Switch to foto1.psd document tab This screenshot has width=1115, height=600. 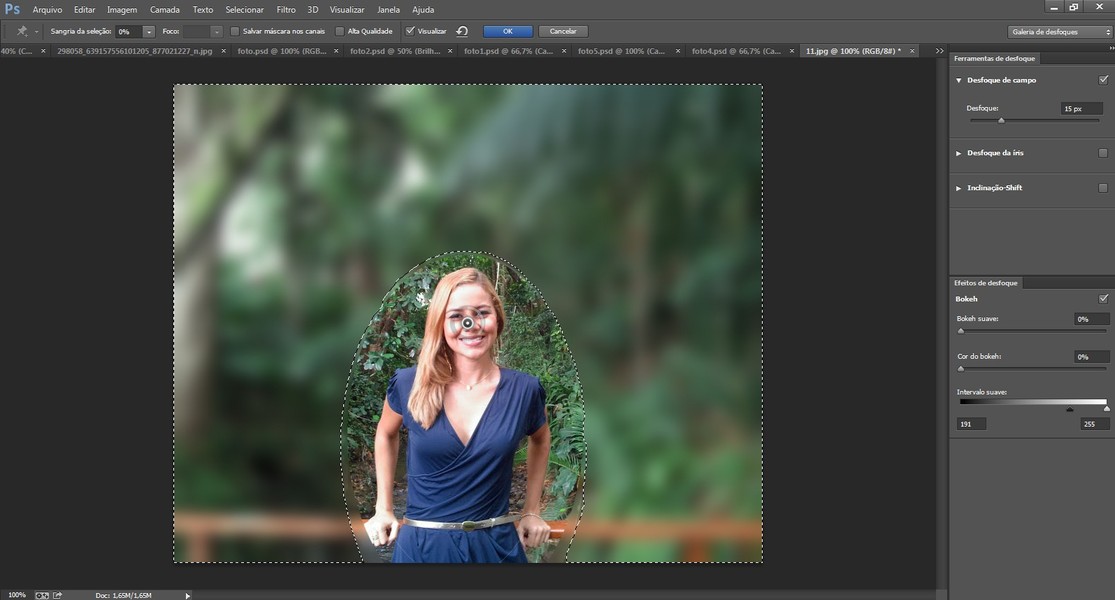(x=508, y=51)
